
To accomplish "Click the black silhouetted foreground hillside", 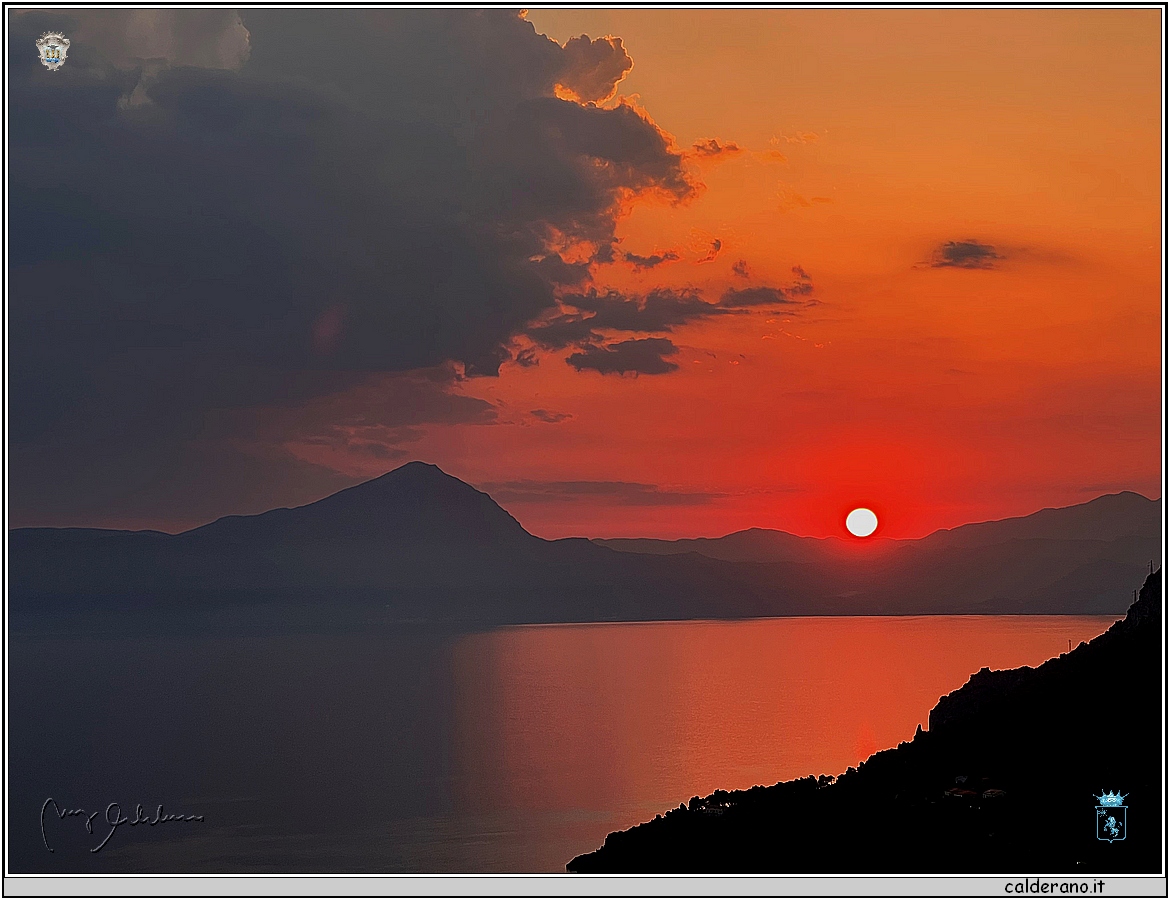I will point(1000,780).
